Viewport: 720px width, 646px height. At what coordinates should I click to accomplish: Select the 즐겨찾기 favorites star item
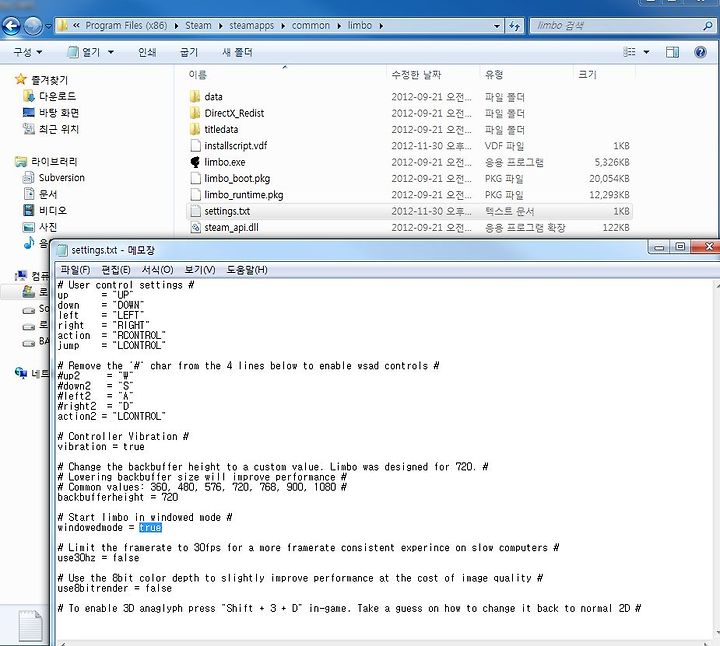(x=41, y=80)
